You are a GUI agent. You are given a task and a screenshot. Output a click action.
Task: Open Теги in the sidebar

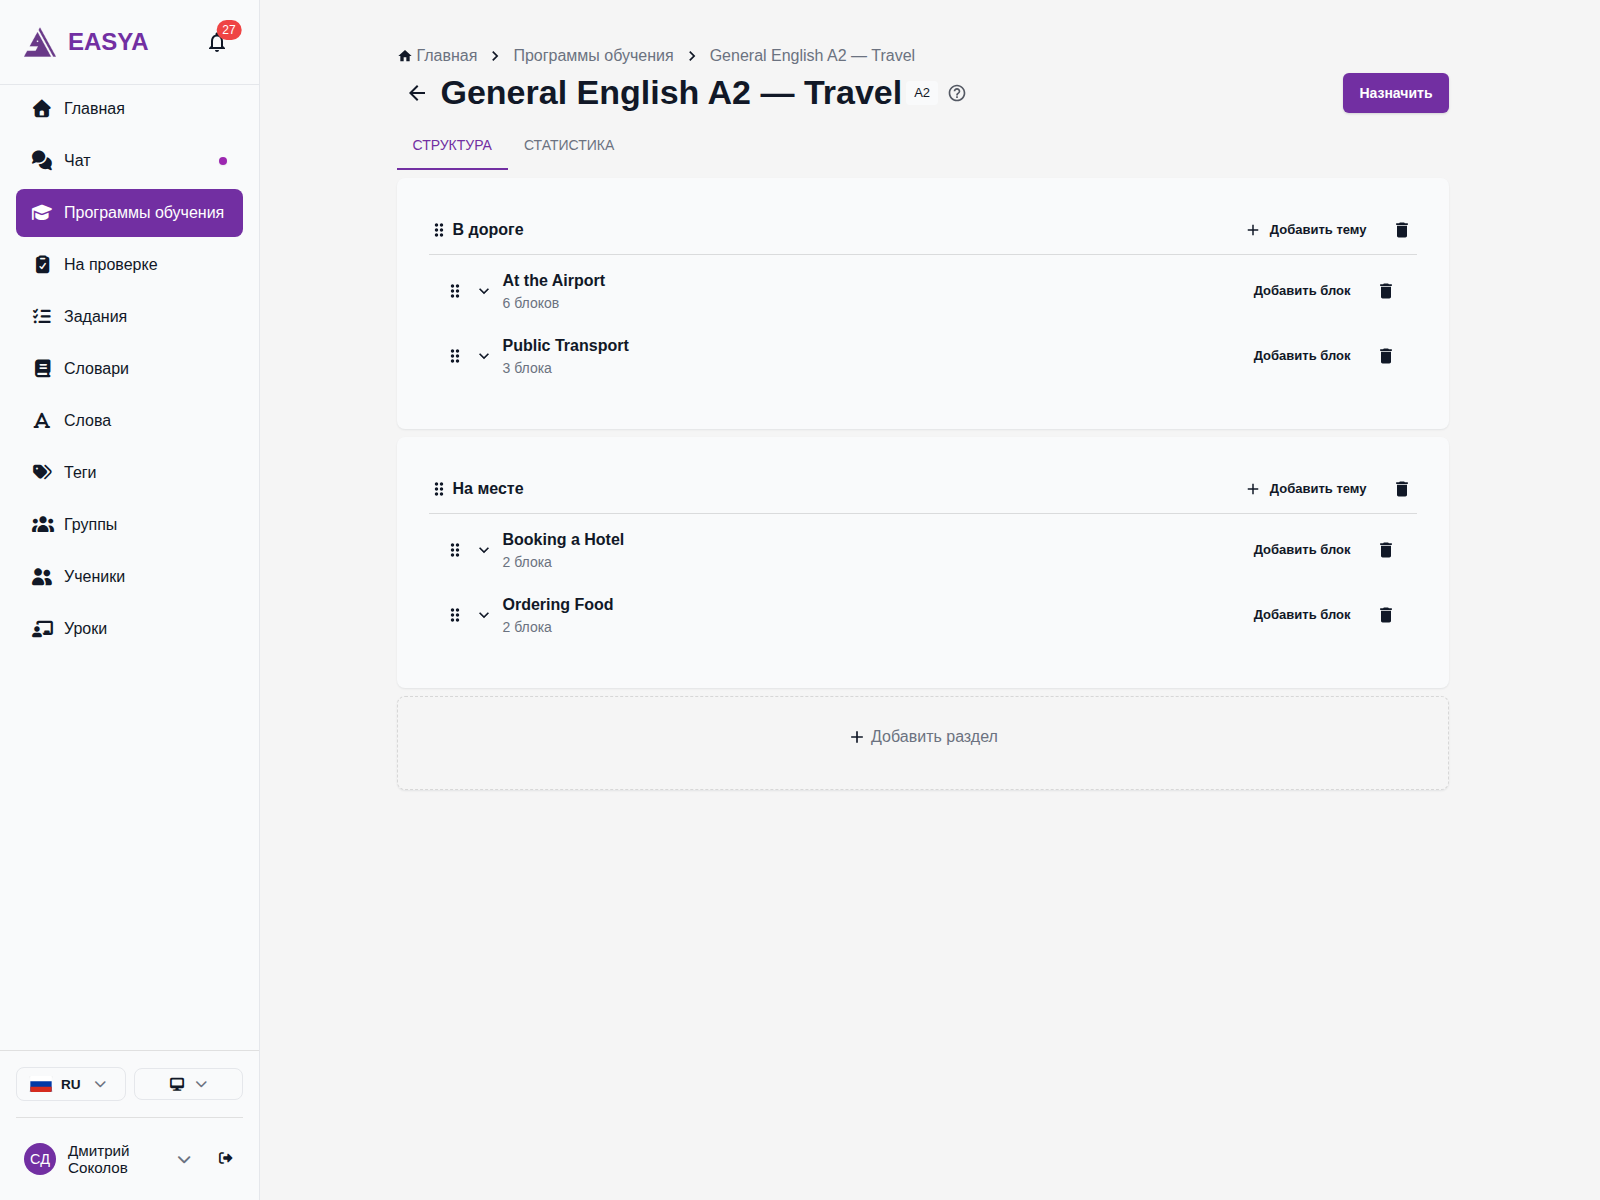[130, 472]
